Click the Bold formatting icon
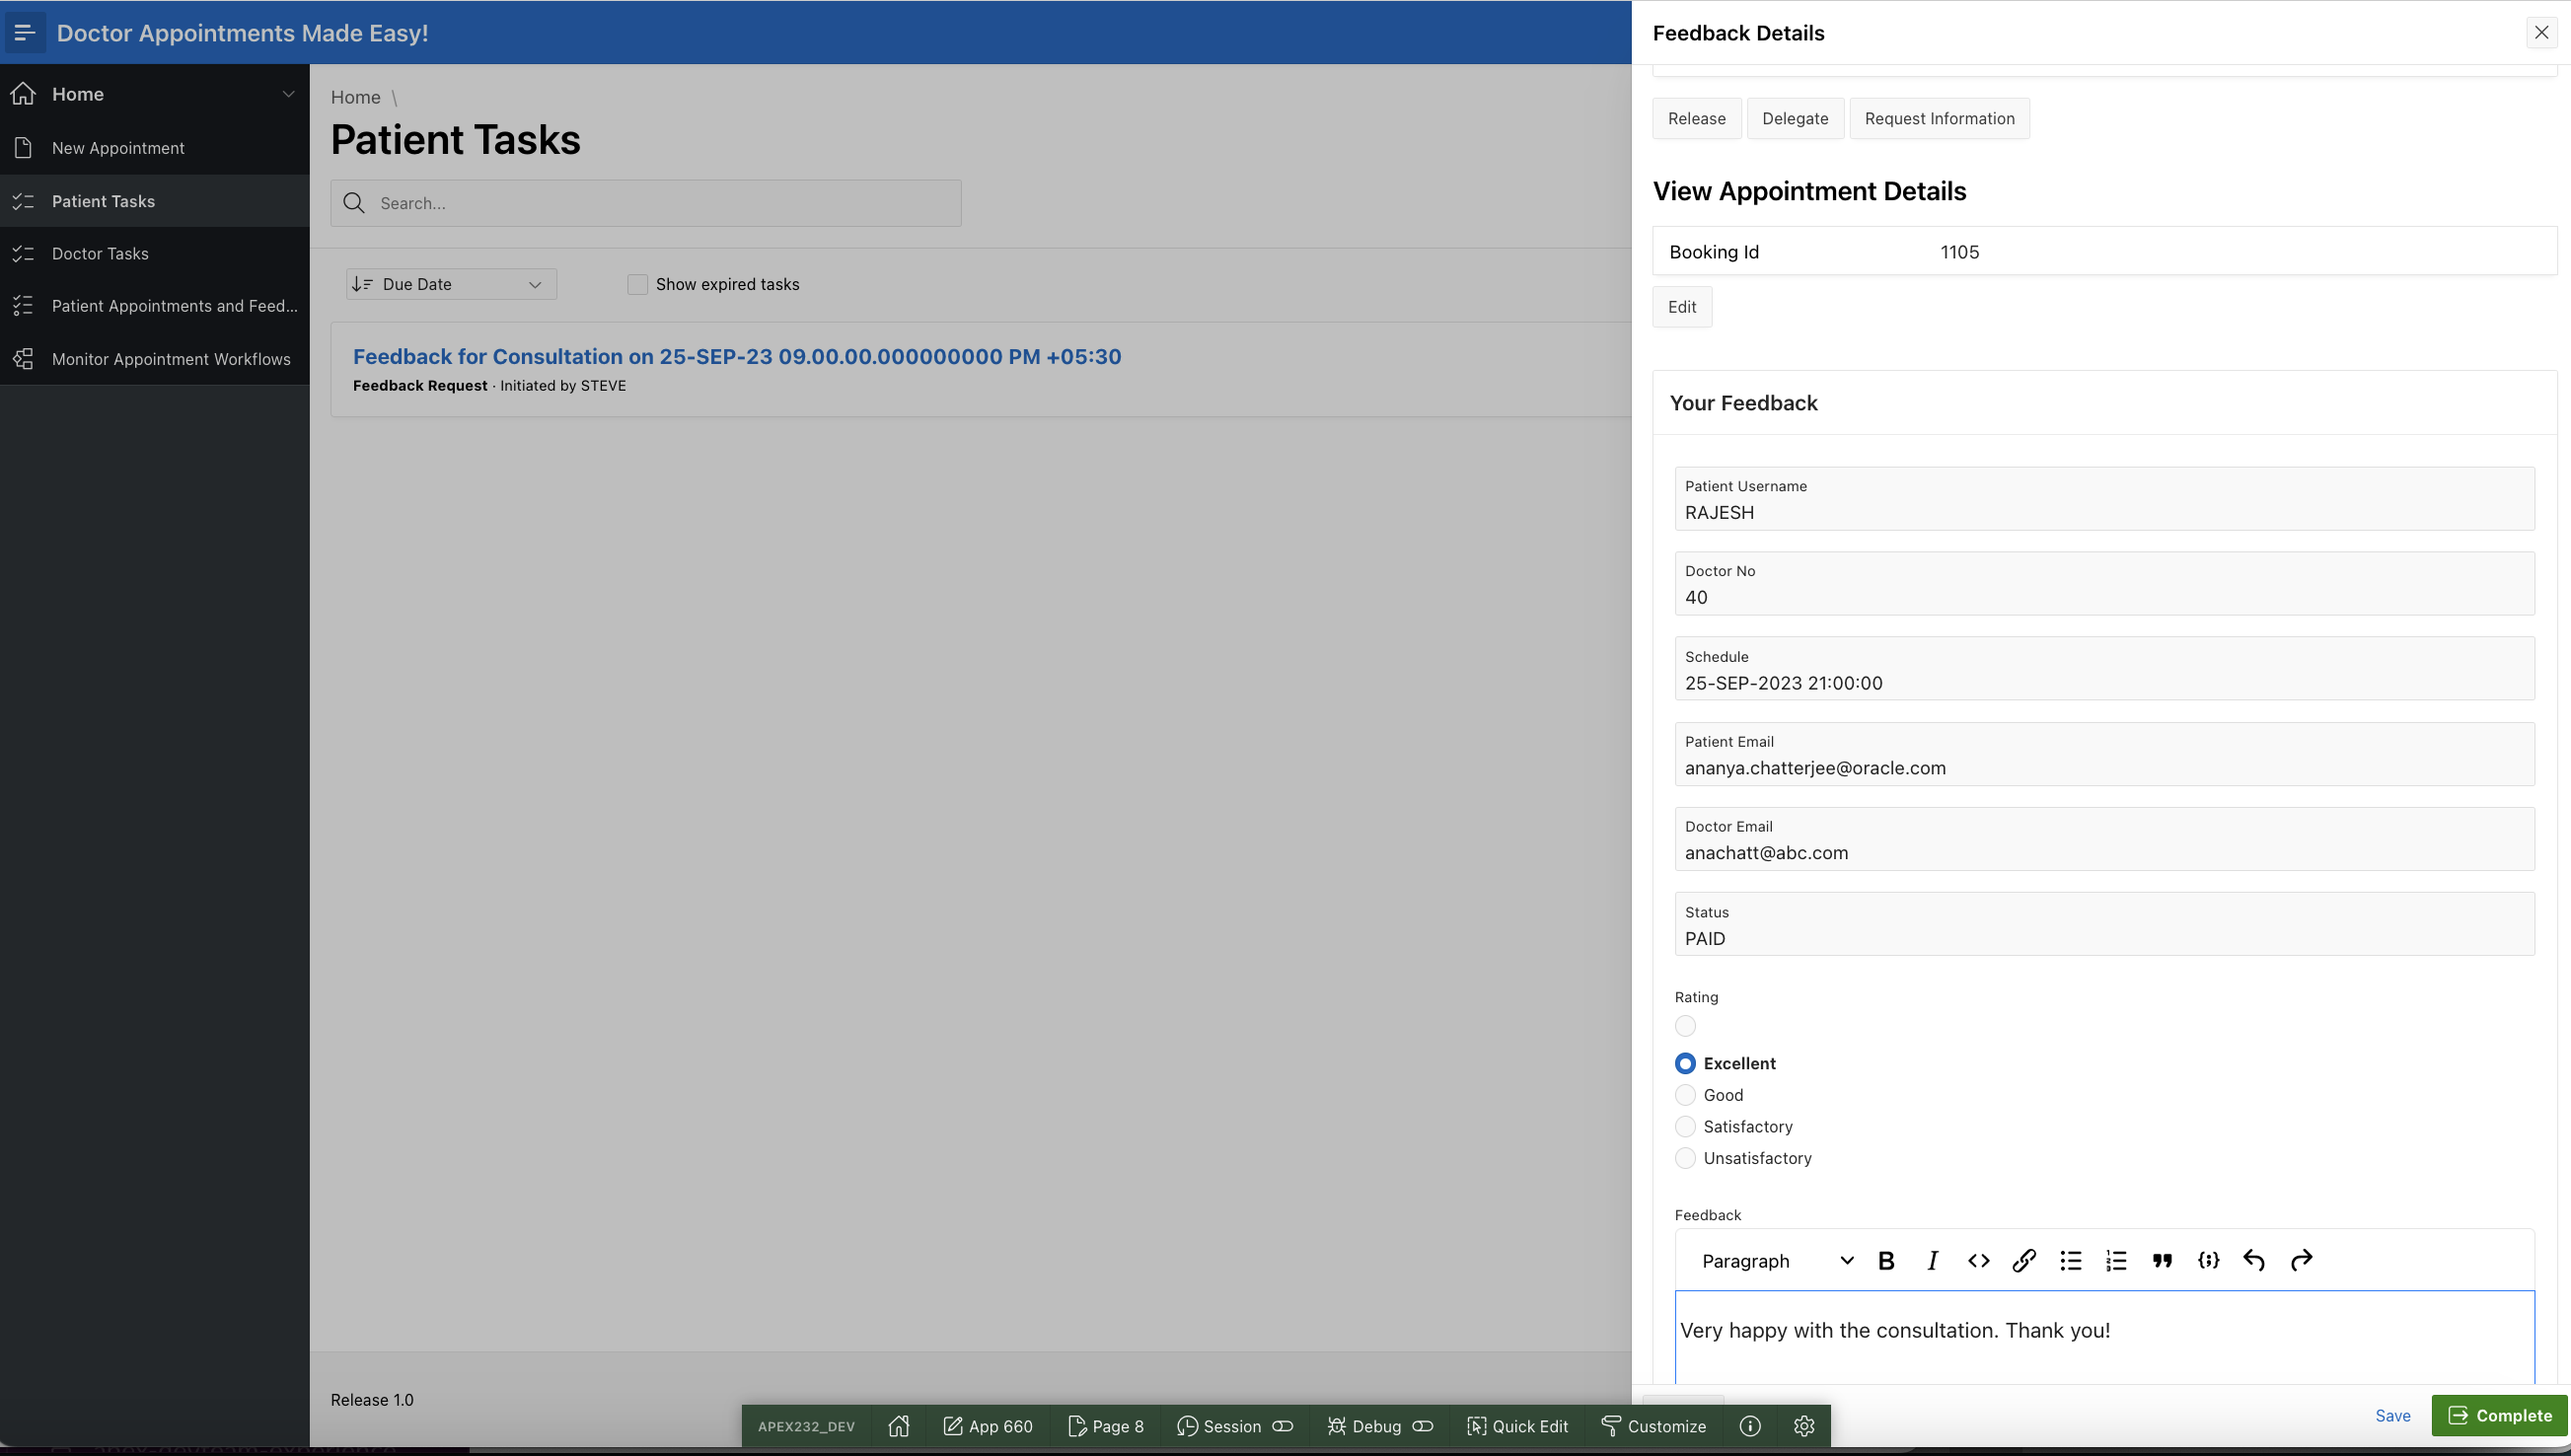The width and height of the screenshot is (2571, 1456). (1886, 1261)
